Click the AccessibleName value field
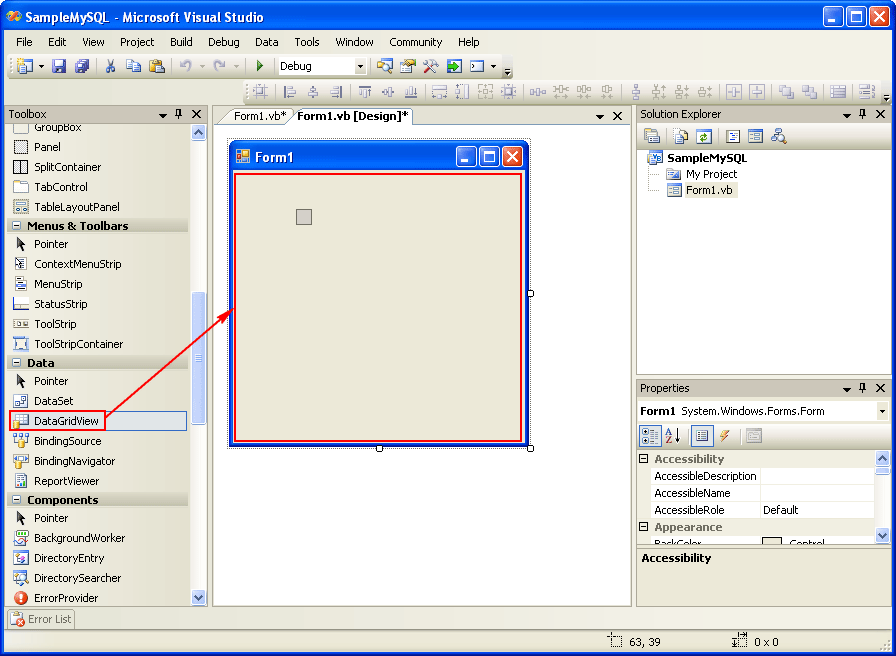This screenshot has width=896, height=656. click(817, 493)
